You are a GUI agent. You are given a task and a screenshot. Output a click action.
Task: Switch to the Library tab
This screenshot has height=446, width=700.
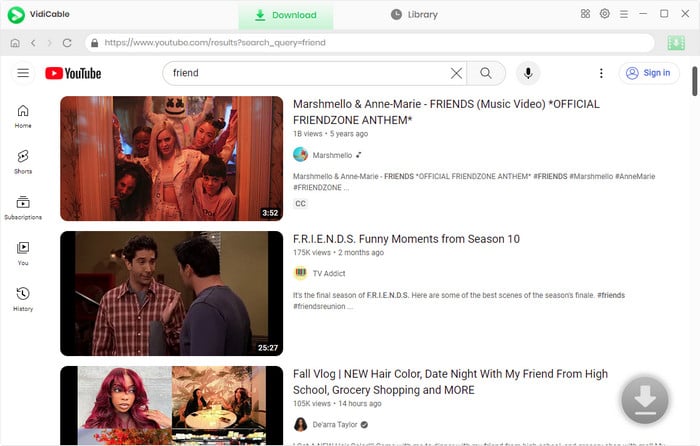(414, 15)
